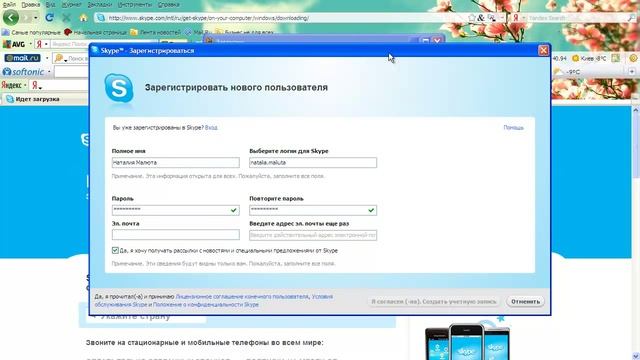Open the Закладки menu
Screen dimensions: 640x360
click(100, 4)
